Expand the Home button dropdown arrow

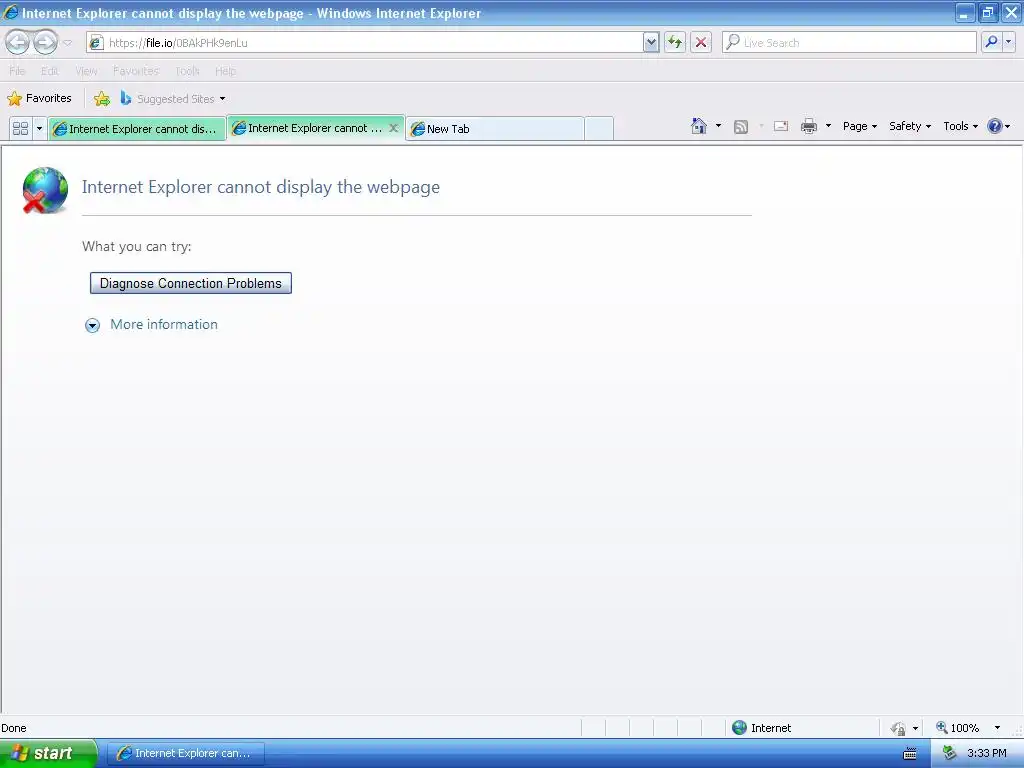[x=718, y=125]
